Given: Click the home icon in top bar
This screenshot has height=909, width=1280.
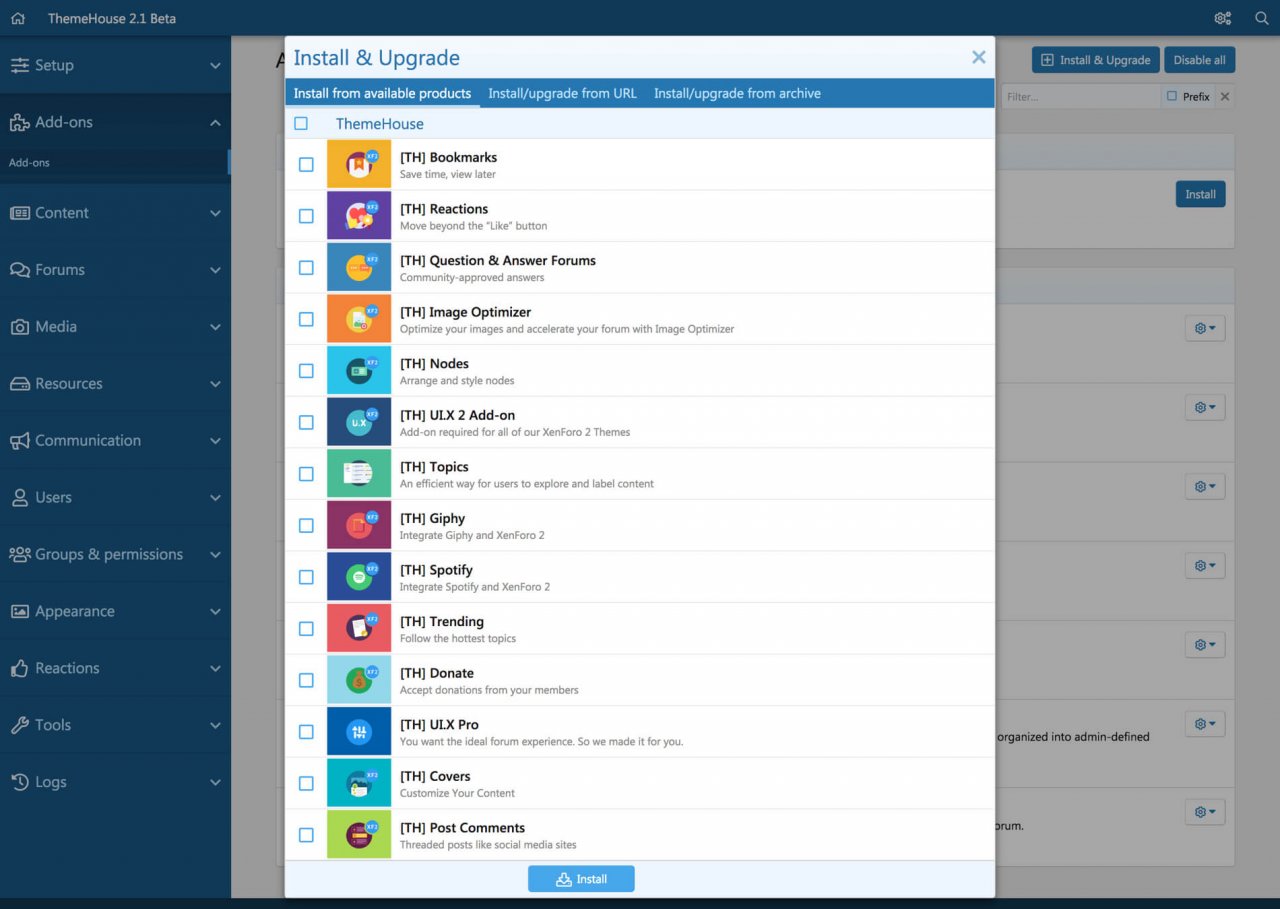Looking at the screenshot, I should [x=17, y=18].
